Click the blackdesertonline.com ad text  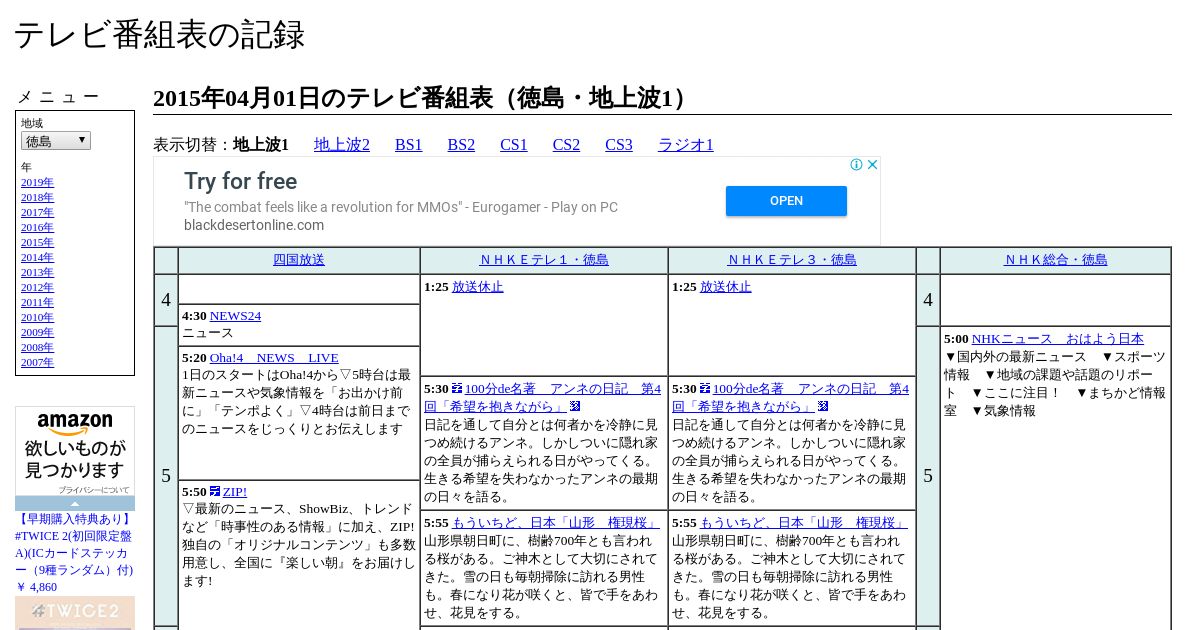pos(254,225)
